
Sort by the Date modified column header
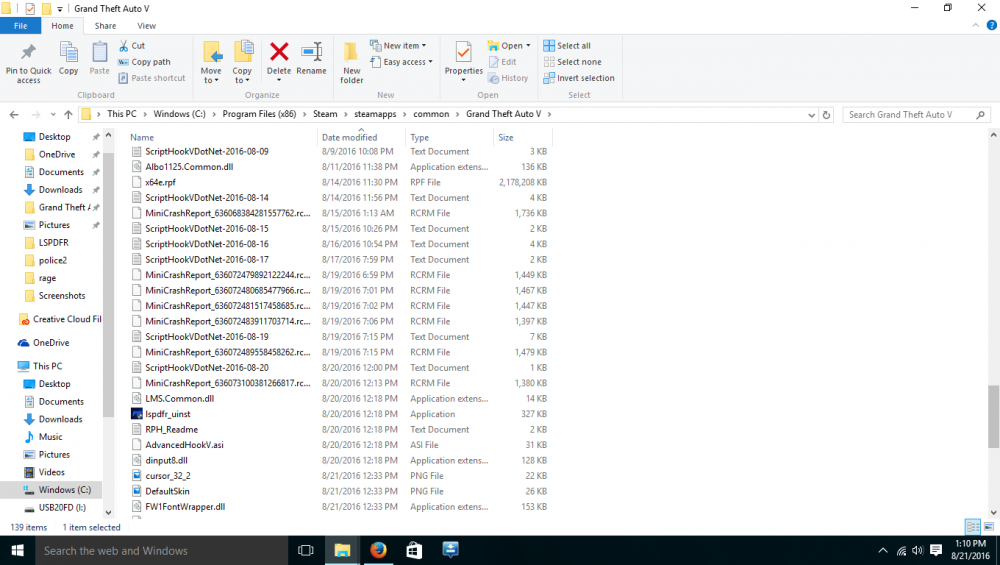(349, 137)
